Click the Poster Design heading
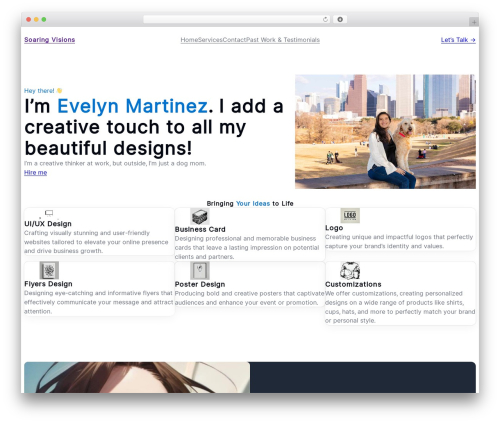Screen dimensions: 500x423 [200, 285]
